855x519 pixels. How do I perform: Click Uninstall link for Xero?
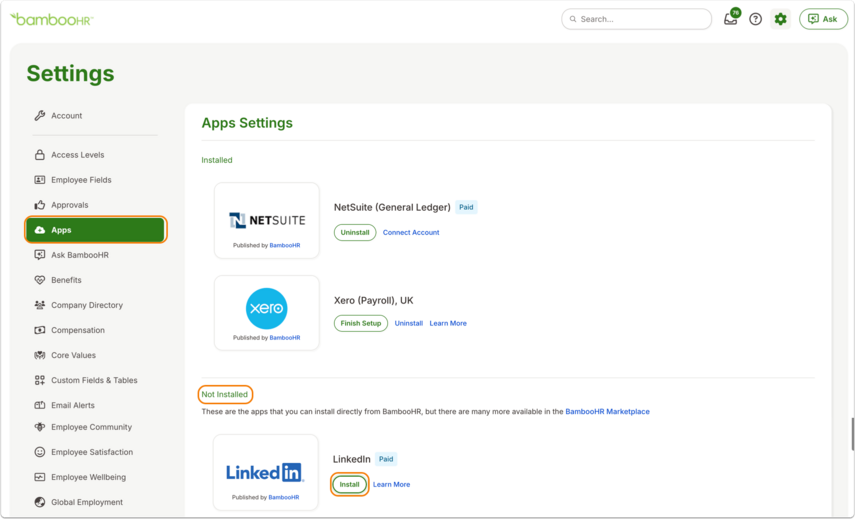[408, 323]
